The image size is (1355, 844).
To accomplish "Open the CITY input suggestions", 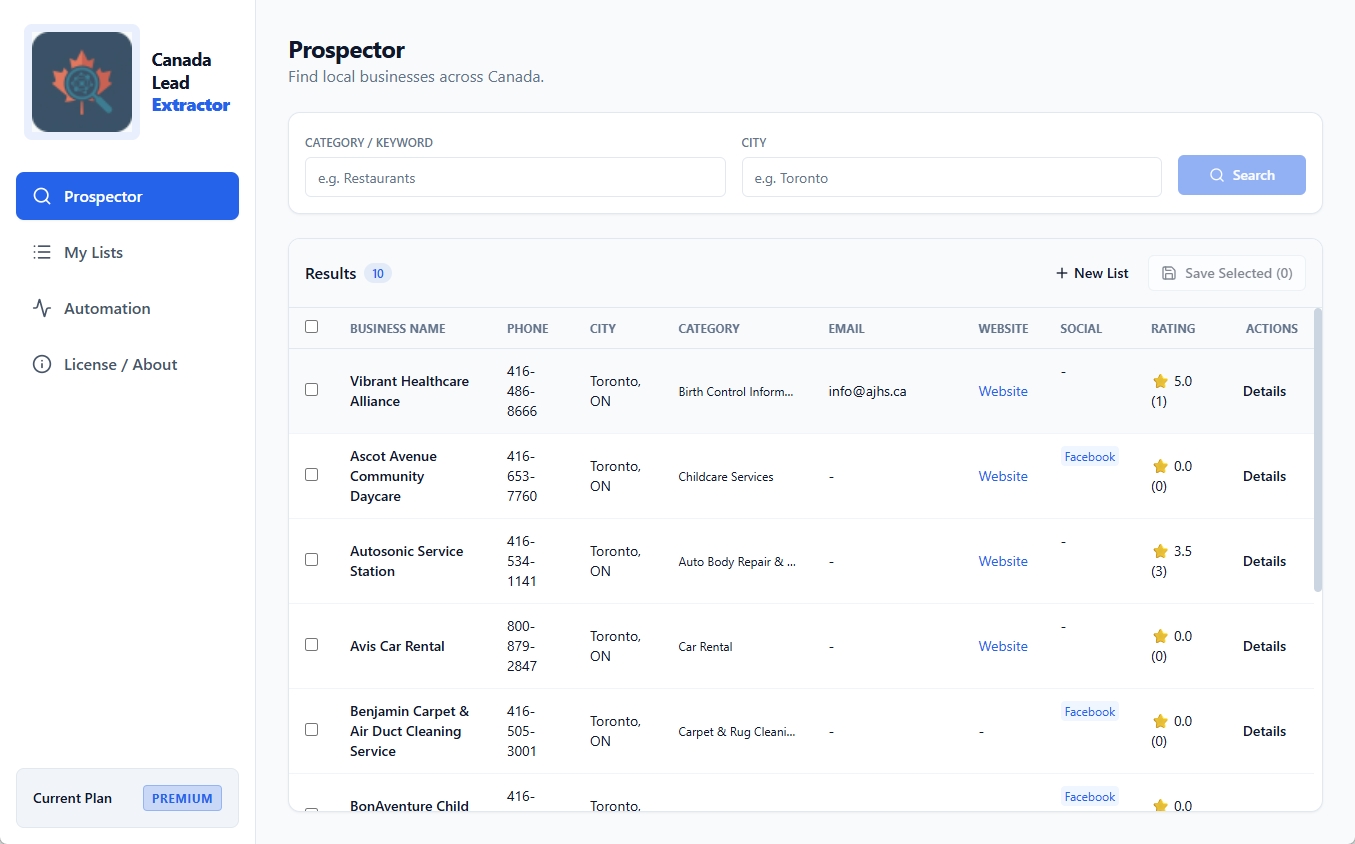I will (950, 177).
